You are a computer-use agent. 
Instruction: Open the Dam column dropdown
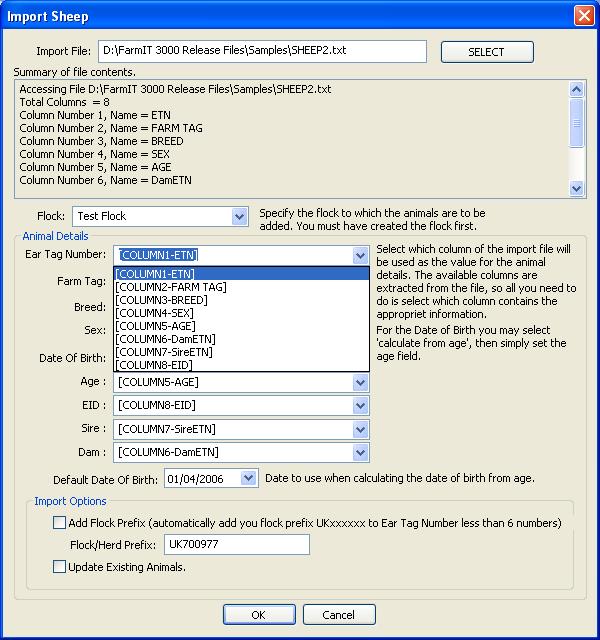pos(360,453)
